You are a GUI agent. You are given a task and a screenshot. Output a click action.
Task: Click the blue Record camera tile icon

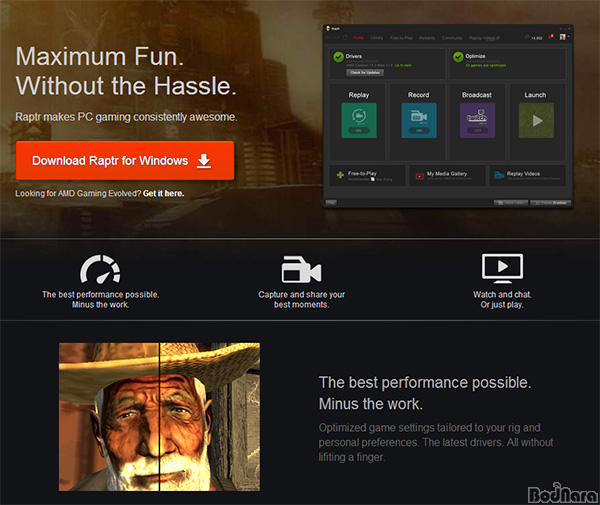(419, 120)
